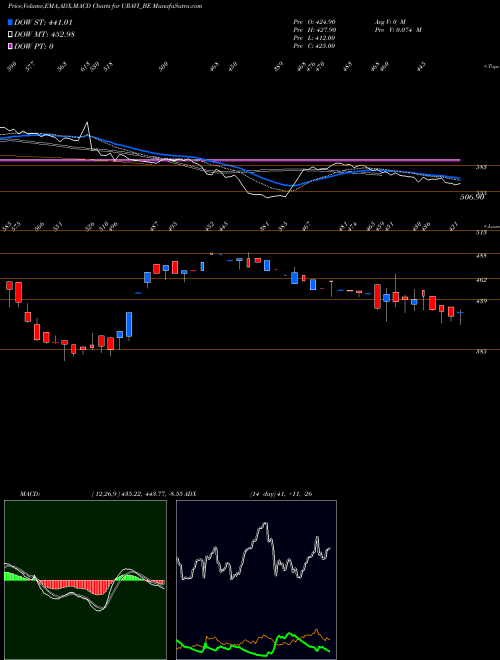500x660 pixels.
Task: Select the 'DOW PT: 0' label
Action: (34, 46)
